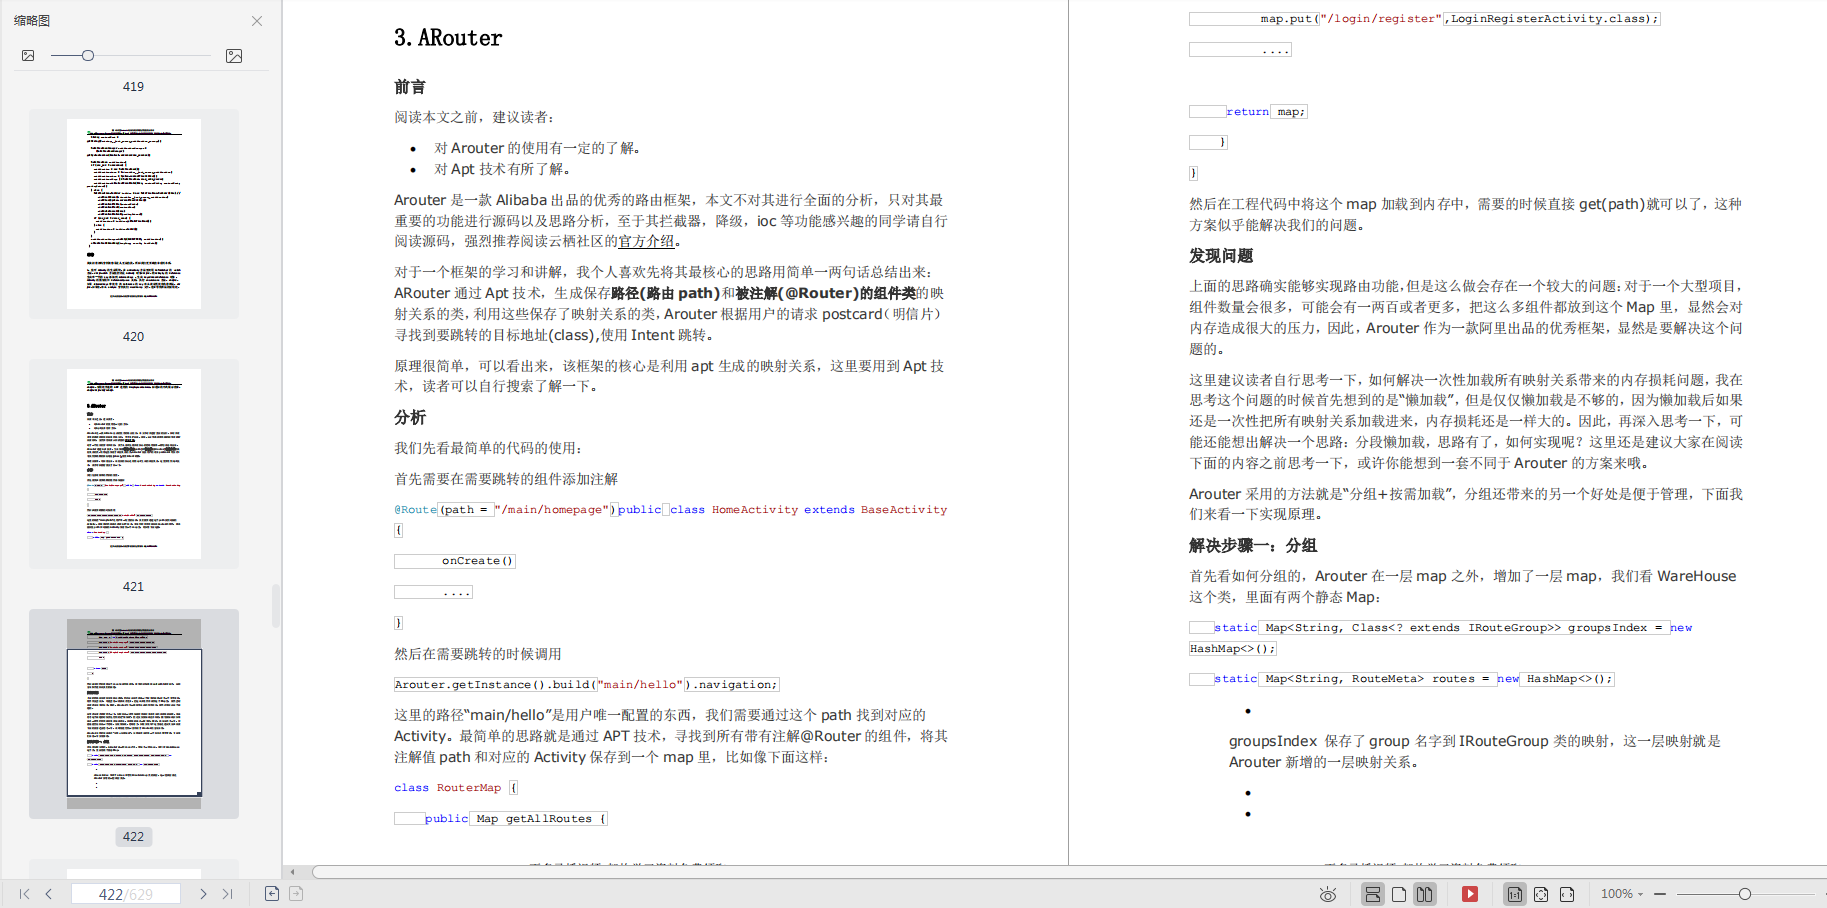
Task: Click the go back to previous view icon
Action: tap(272, 894)
